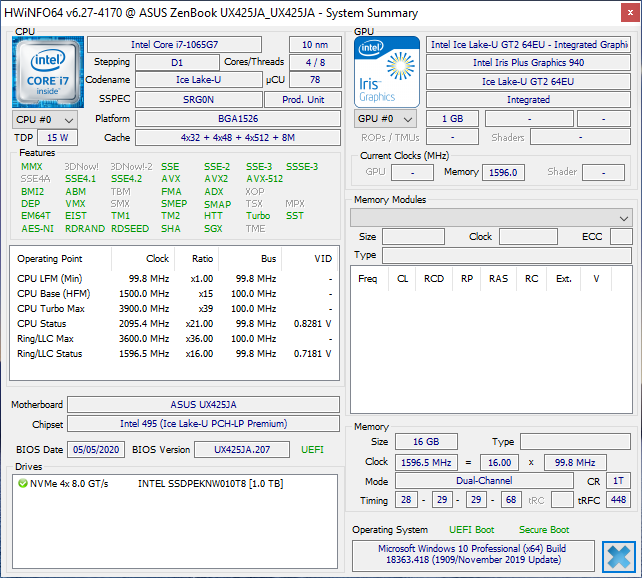The width and height of the screenshot is (642, 578).
Task: Click the ASUS UX425JA motherboard field
Action: tap(203, 404)
